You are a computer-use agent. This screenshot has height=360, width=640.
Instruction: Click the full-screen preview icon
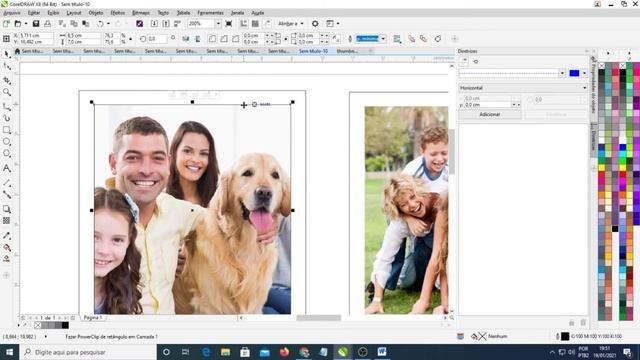[229, 24]
